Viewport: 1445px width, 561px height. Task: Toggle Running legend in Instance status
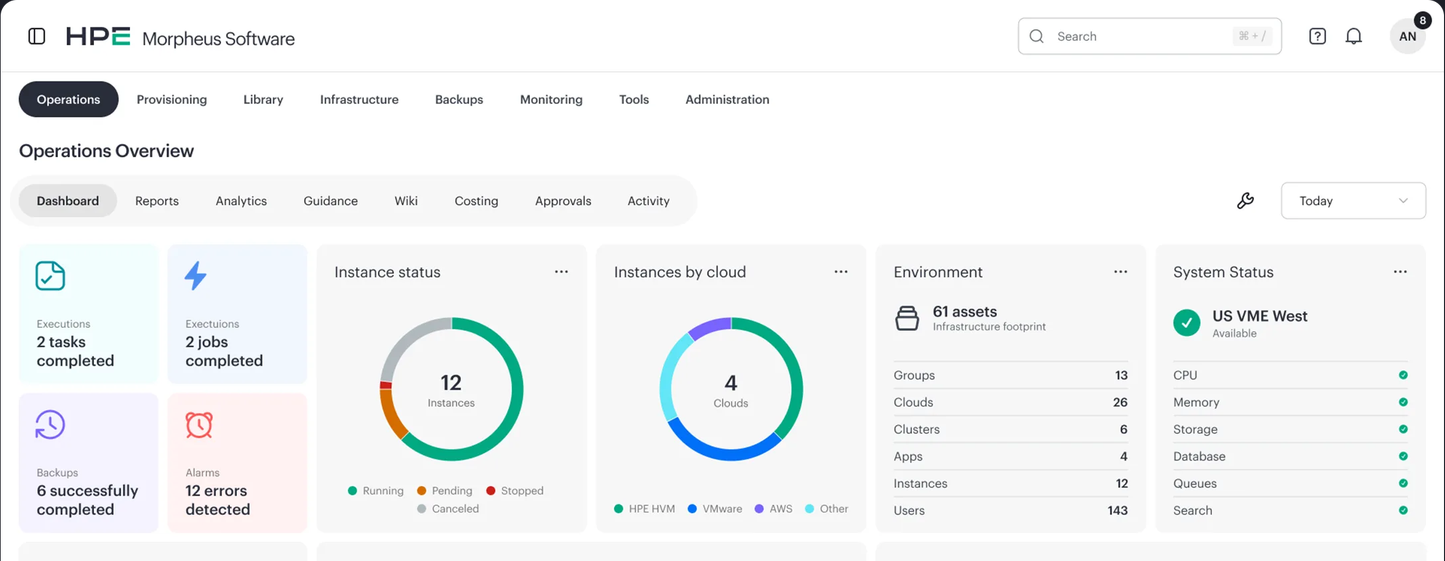coord(376,491)
